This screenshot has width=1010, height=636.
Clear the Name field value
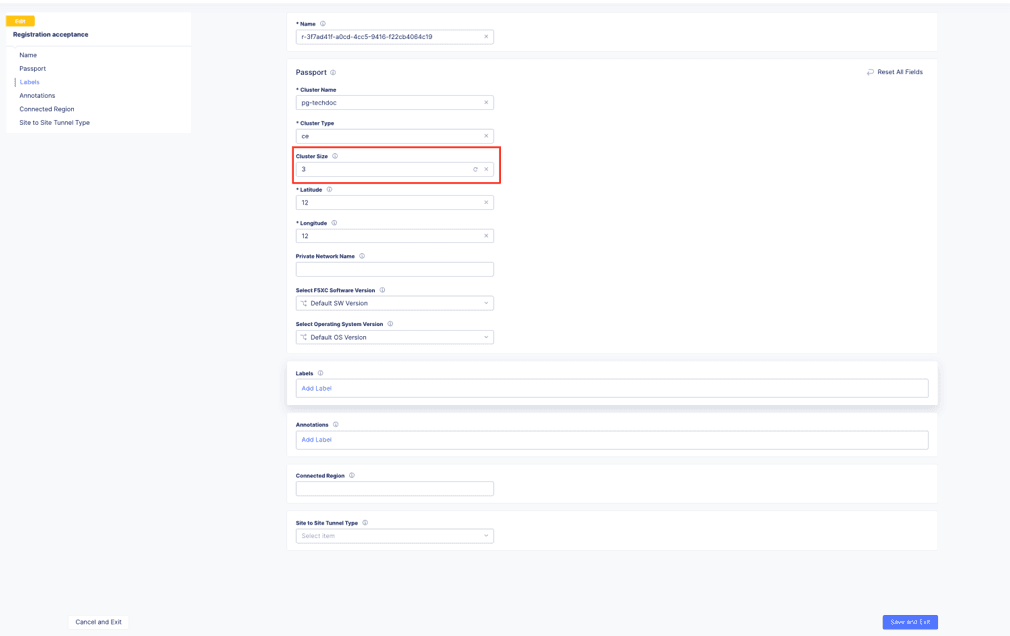[x=486, y=37]
